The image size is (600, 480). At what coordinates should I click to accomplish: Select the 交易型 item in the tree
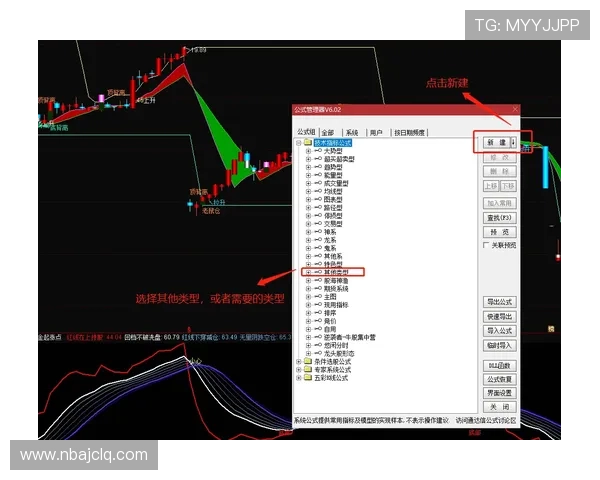pos(333,223)
